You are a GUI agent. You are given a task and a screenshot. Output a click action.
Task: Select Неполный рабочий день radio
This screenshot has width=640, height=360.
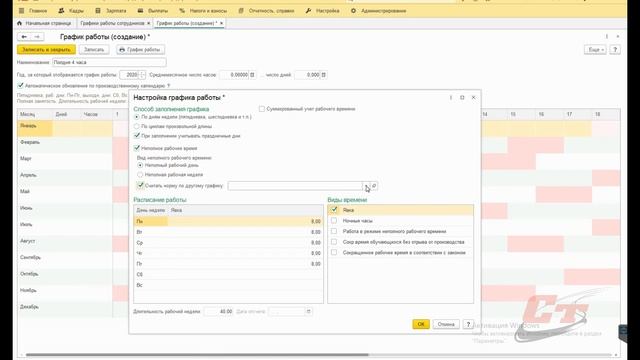point(140,165)
